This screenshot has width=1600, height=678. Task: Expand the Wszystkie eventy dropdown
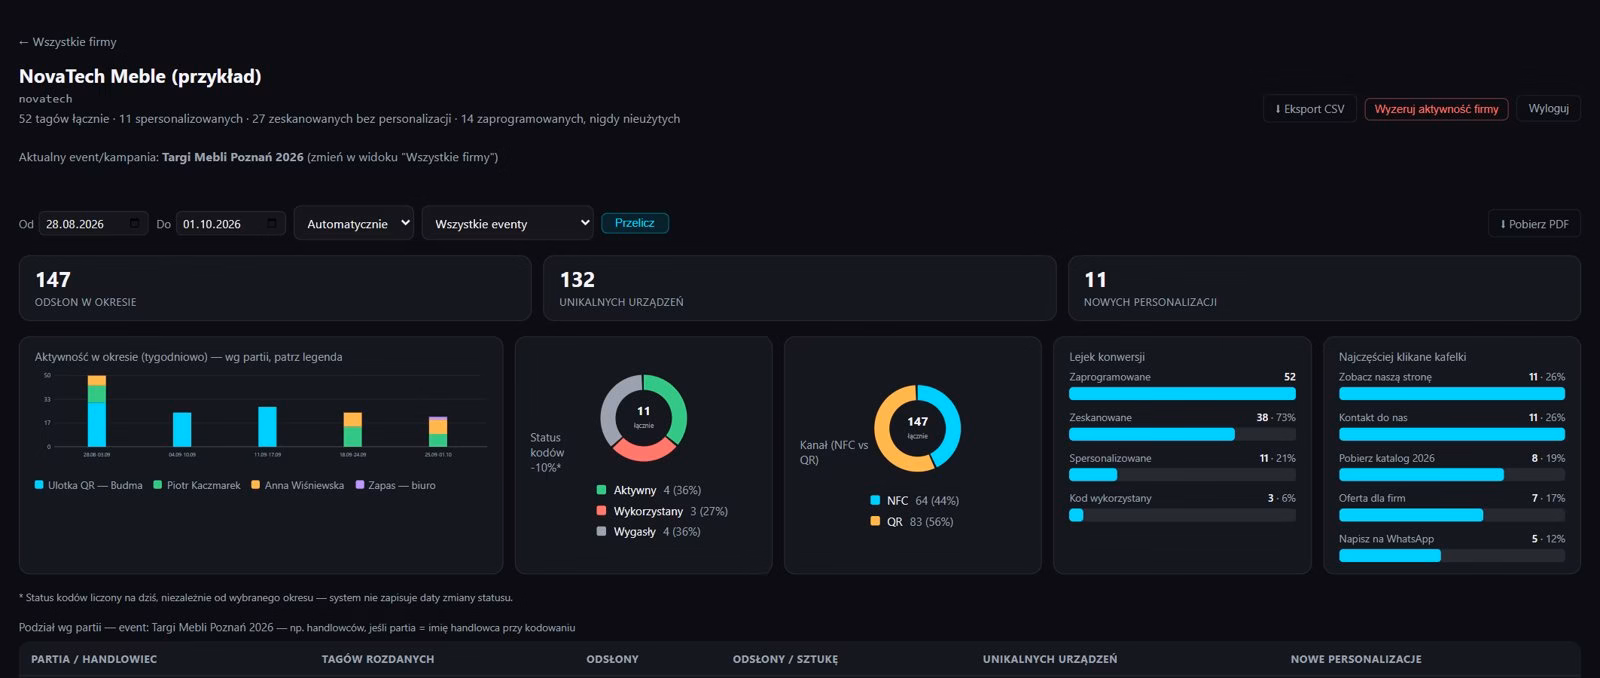[507, 223]
